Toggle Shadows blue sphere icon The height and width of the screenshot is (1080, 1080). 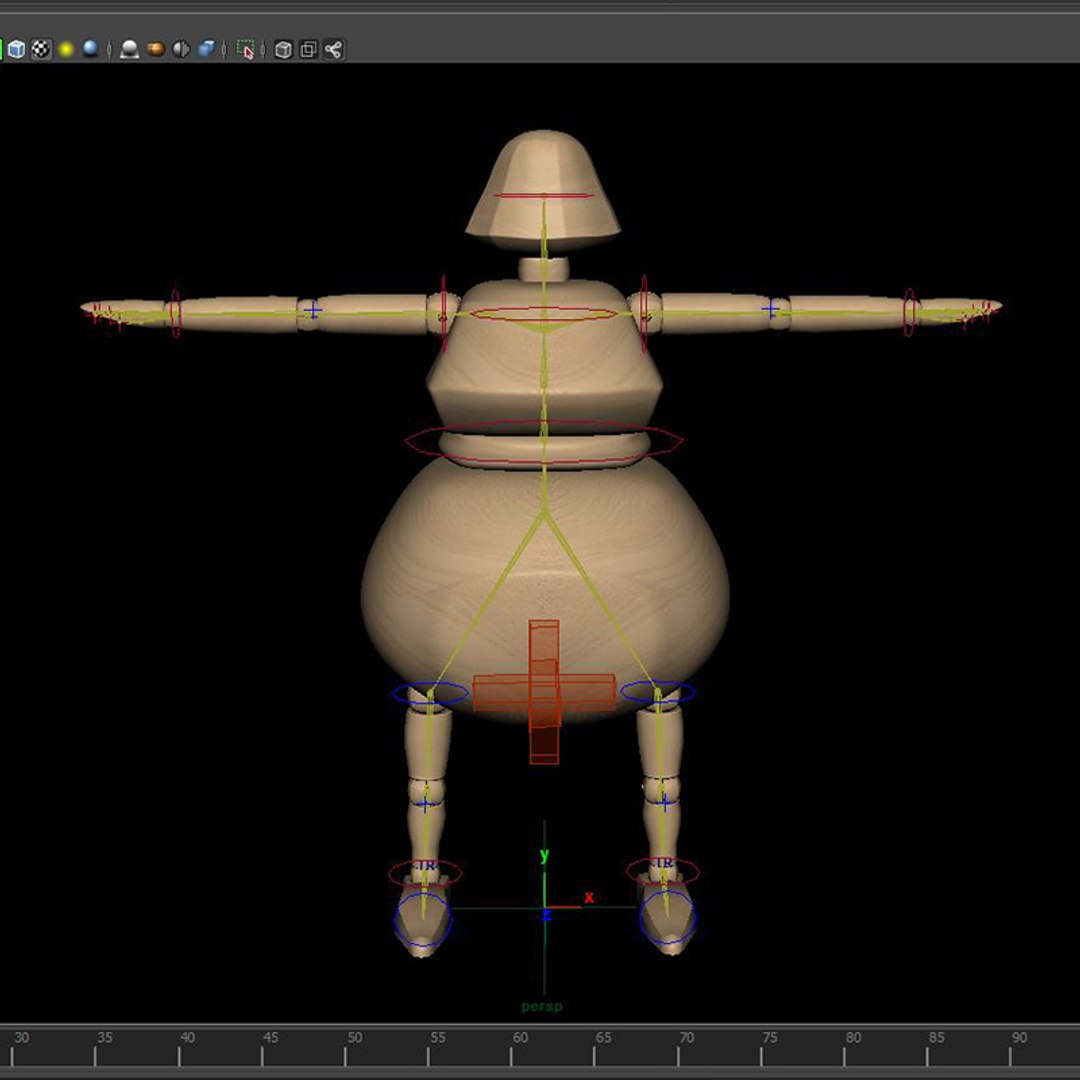[x=91, y=49]
